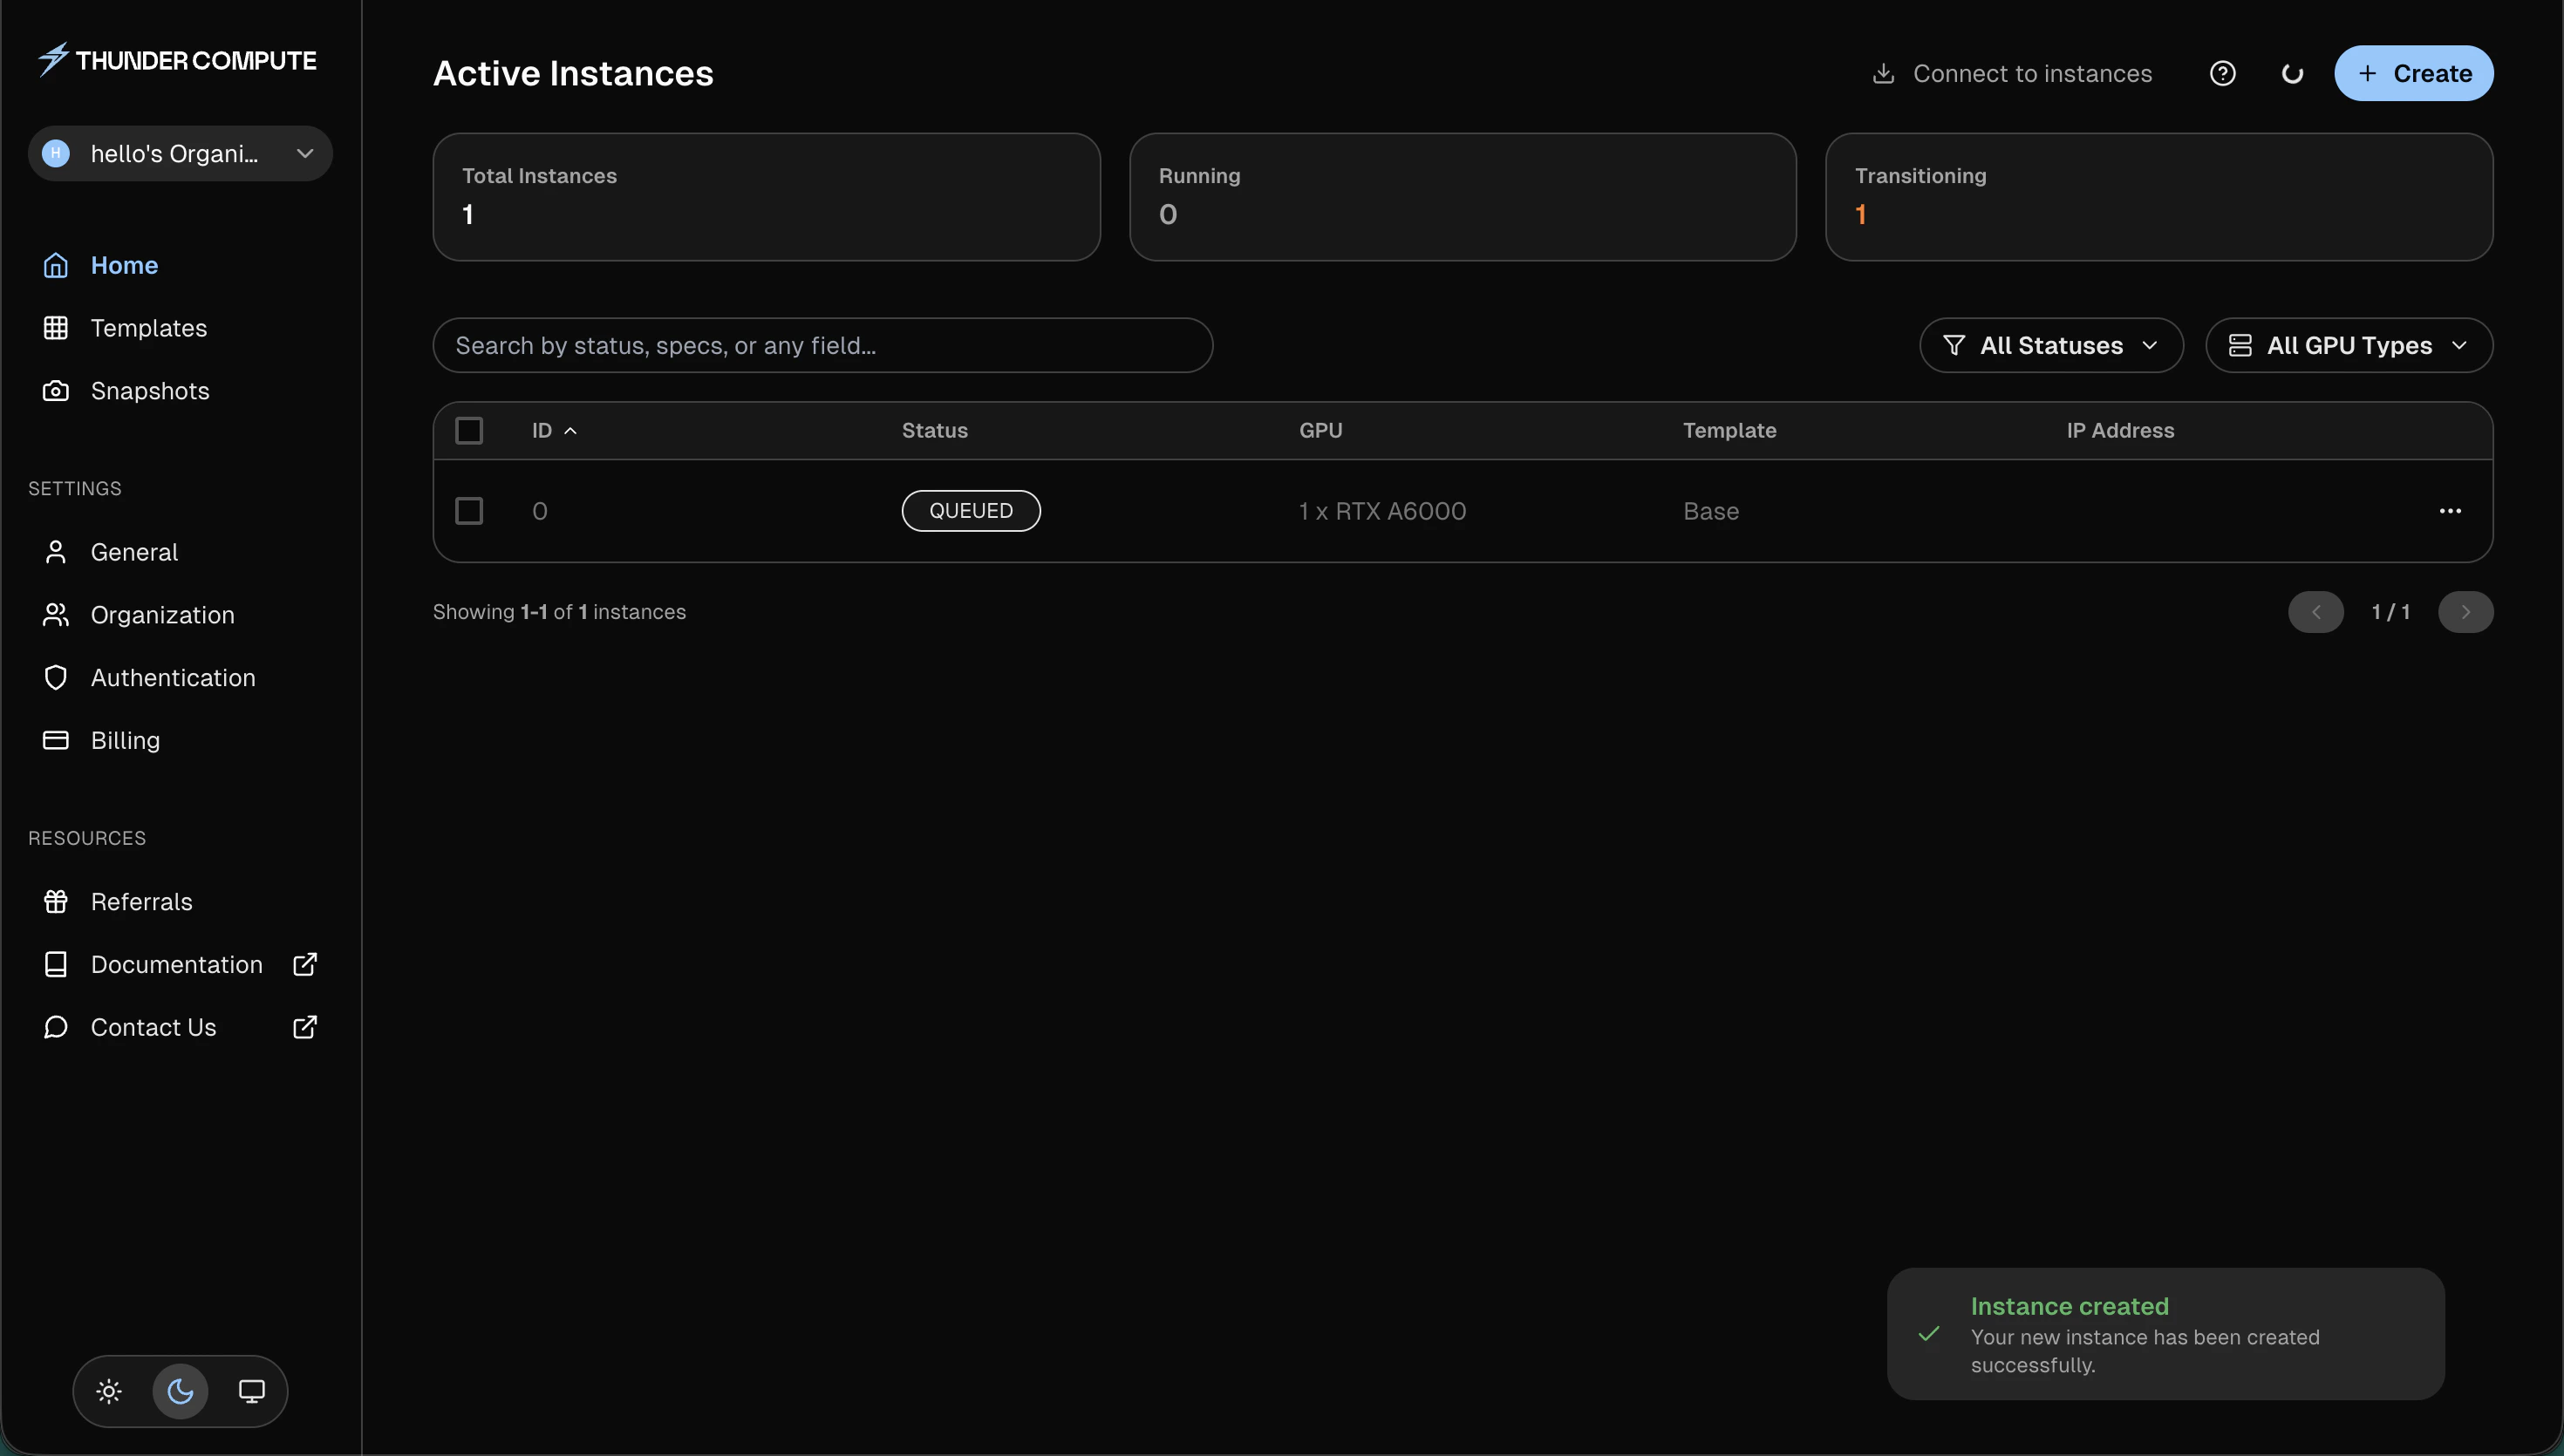The height and width of the screenshot is (1456, 2564).
Task: Click the grid icon for Templates
Action: pos(56,327)
